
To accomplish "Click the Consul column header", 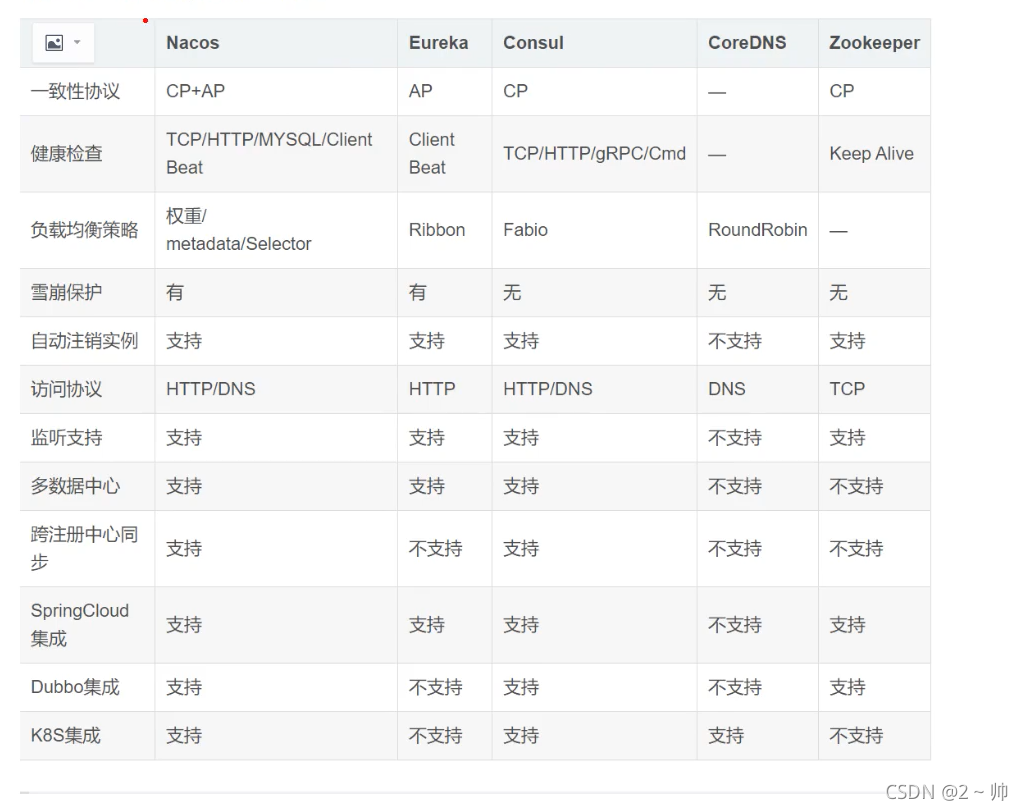I will pos(533,43).
